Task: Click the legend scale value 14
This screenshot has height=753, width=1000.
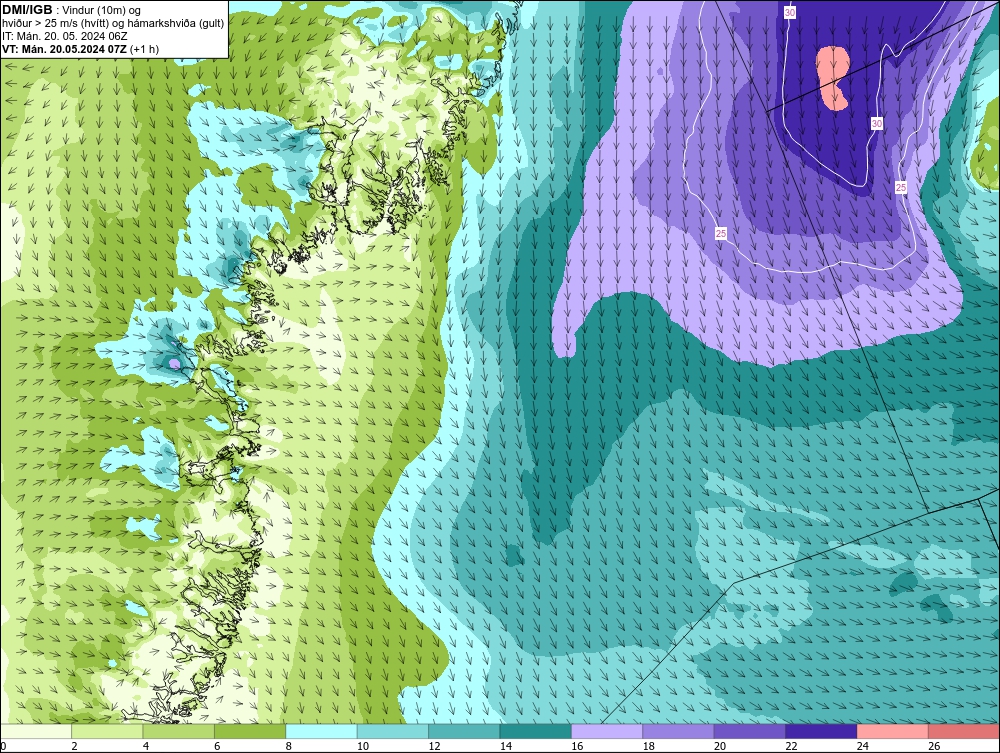Action: coord(505,746)
